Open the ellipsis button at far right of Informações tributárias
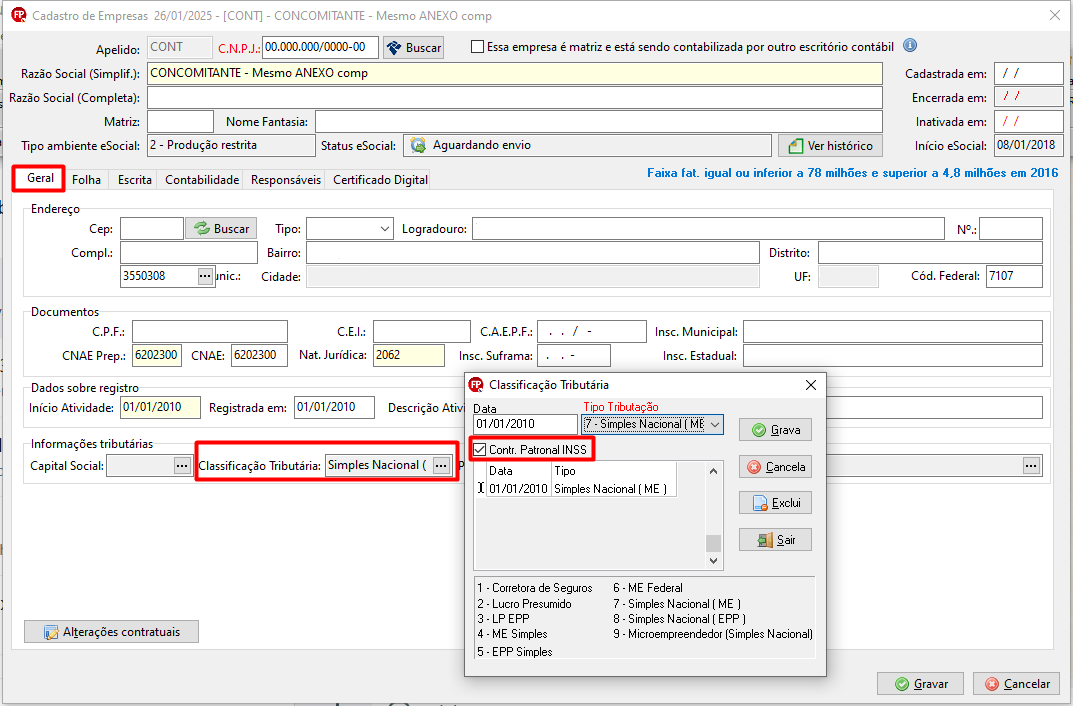The image size is (1073, 706). click(x=1031, y=466)
